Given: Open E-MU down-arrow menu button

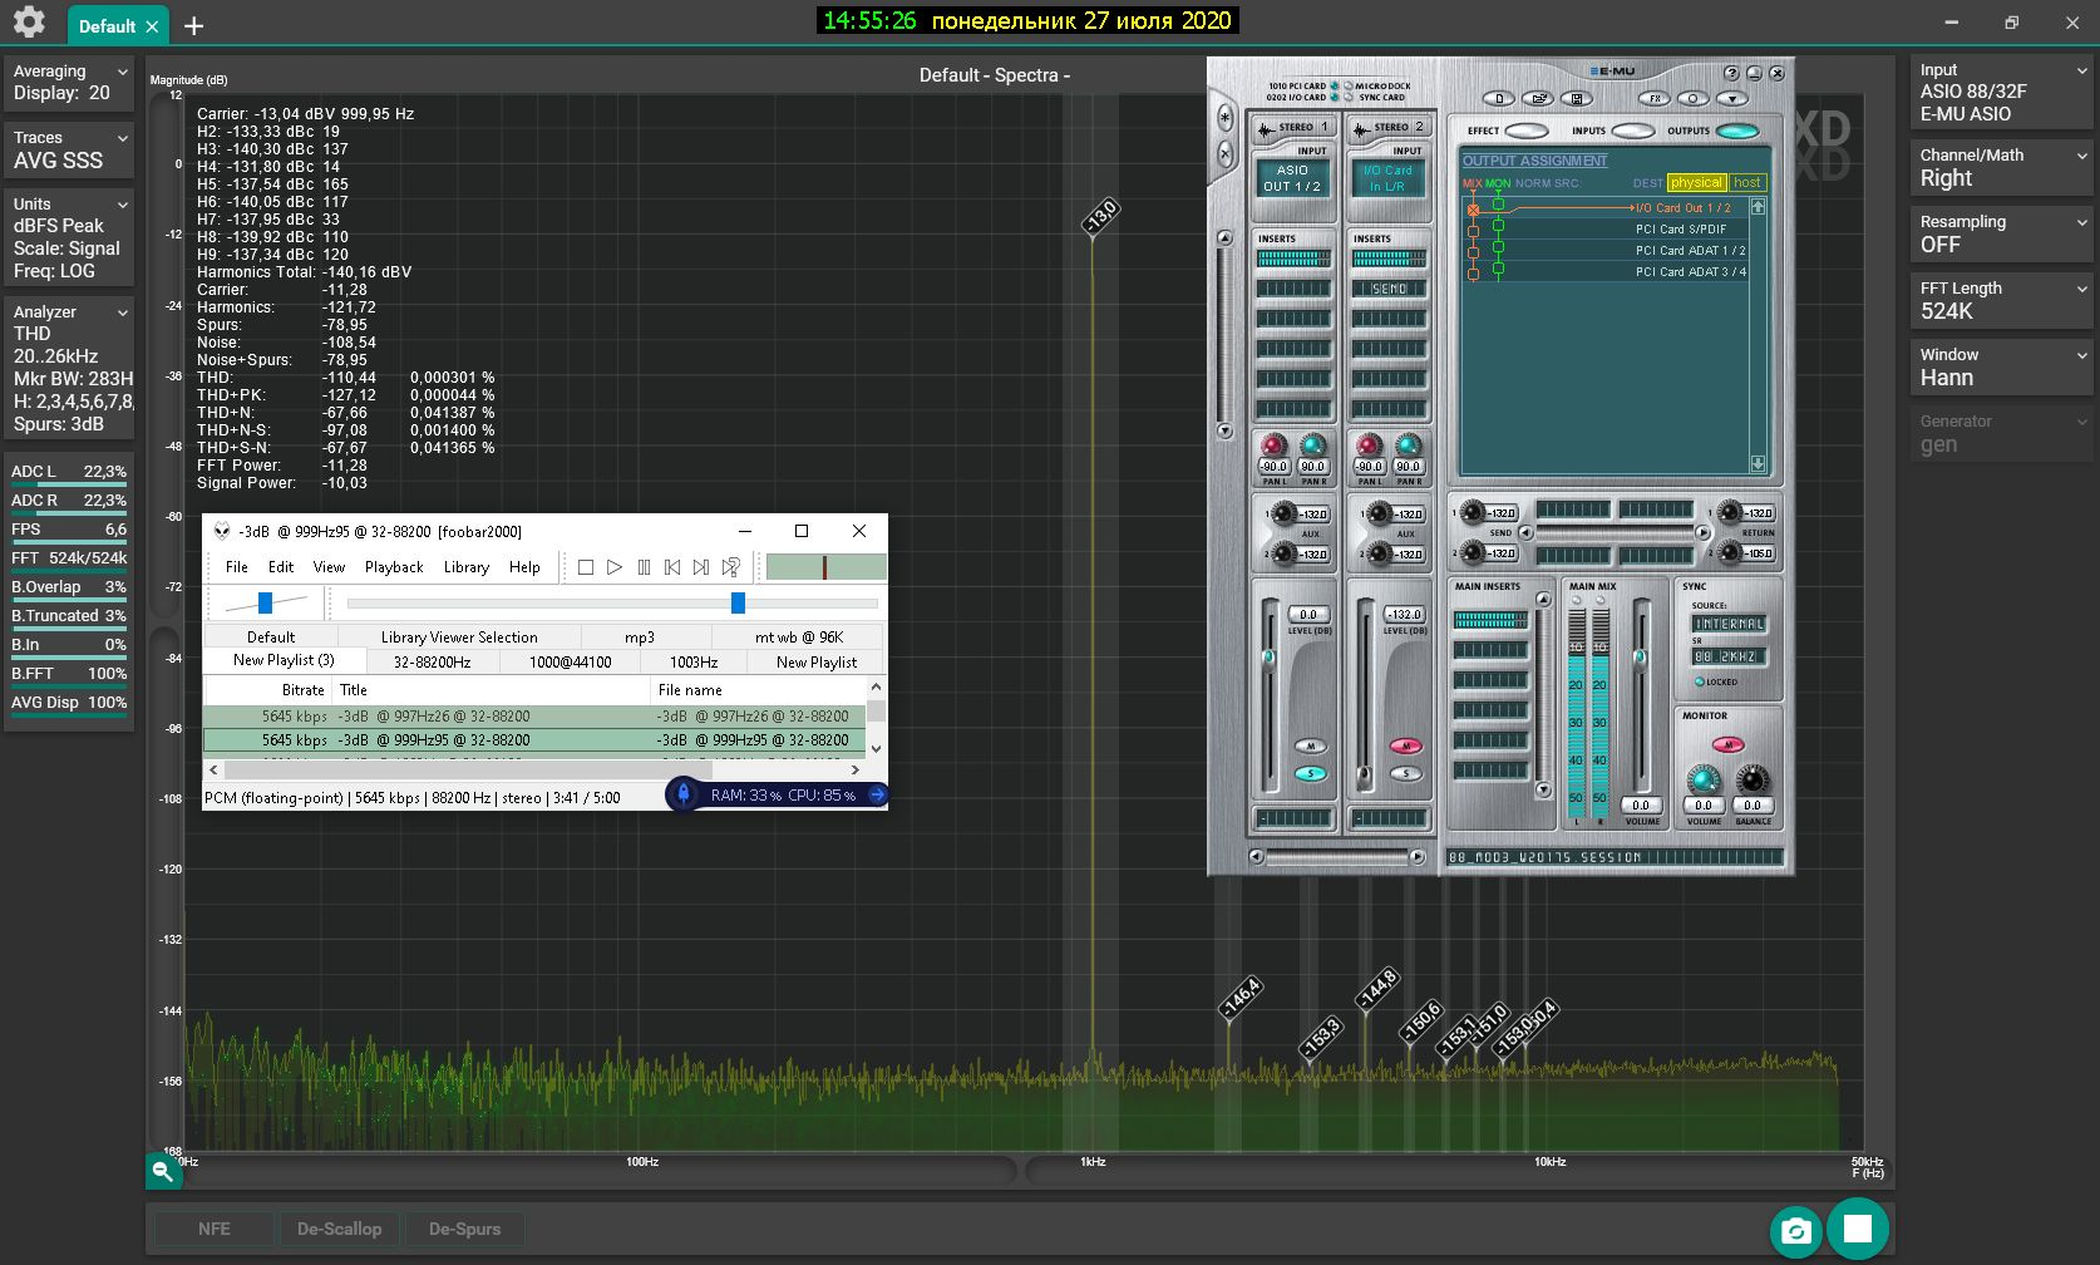Looking at the screenshot, I should click(x=1732, y=98).
